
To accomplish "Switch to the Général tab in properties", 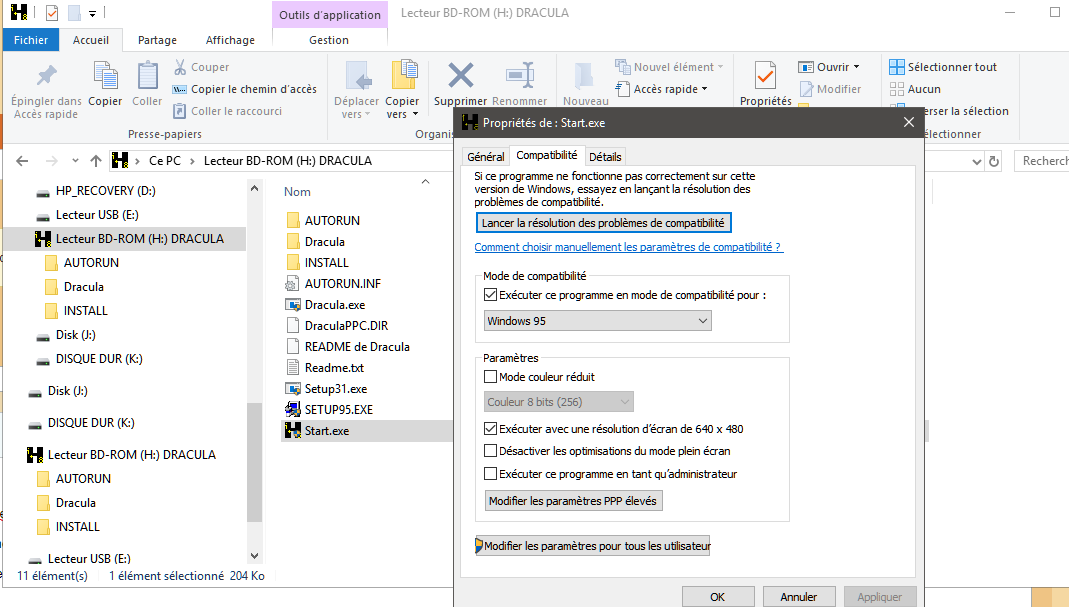I will pyautogui.click(x=485, y=157).
